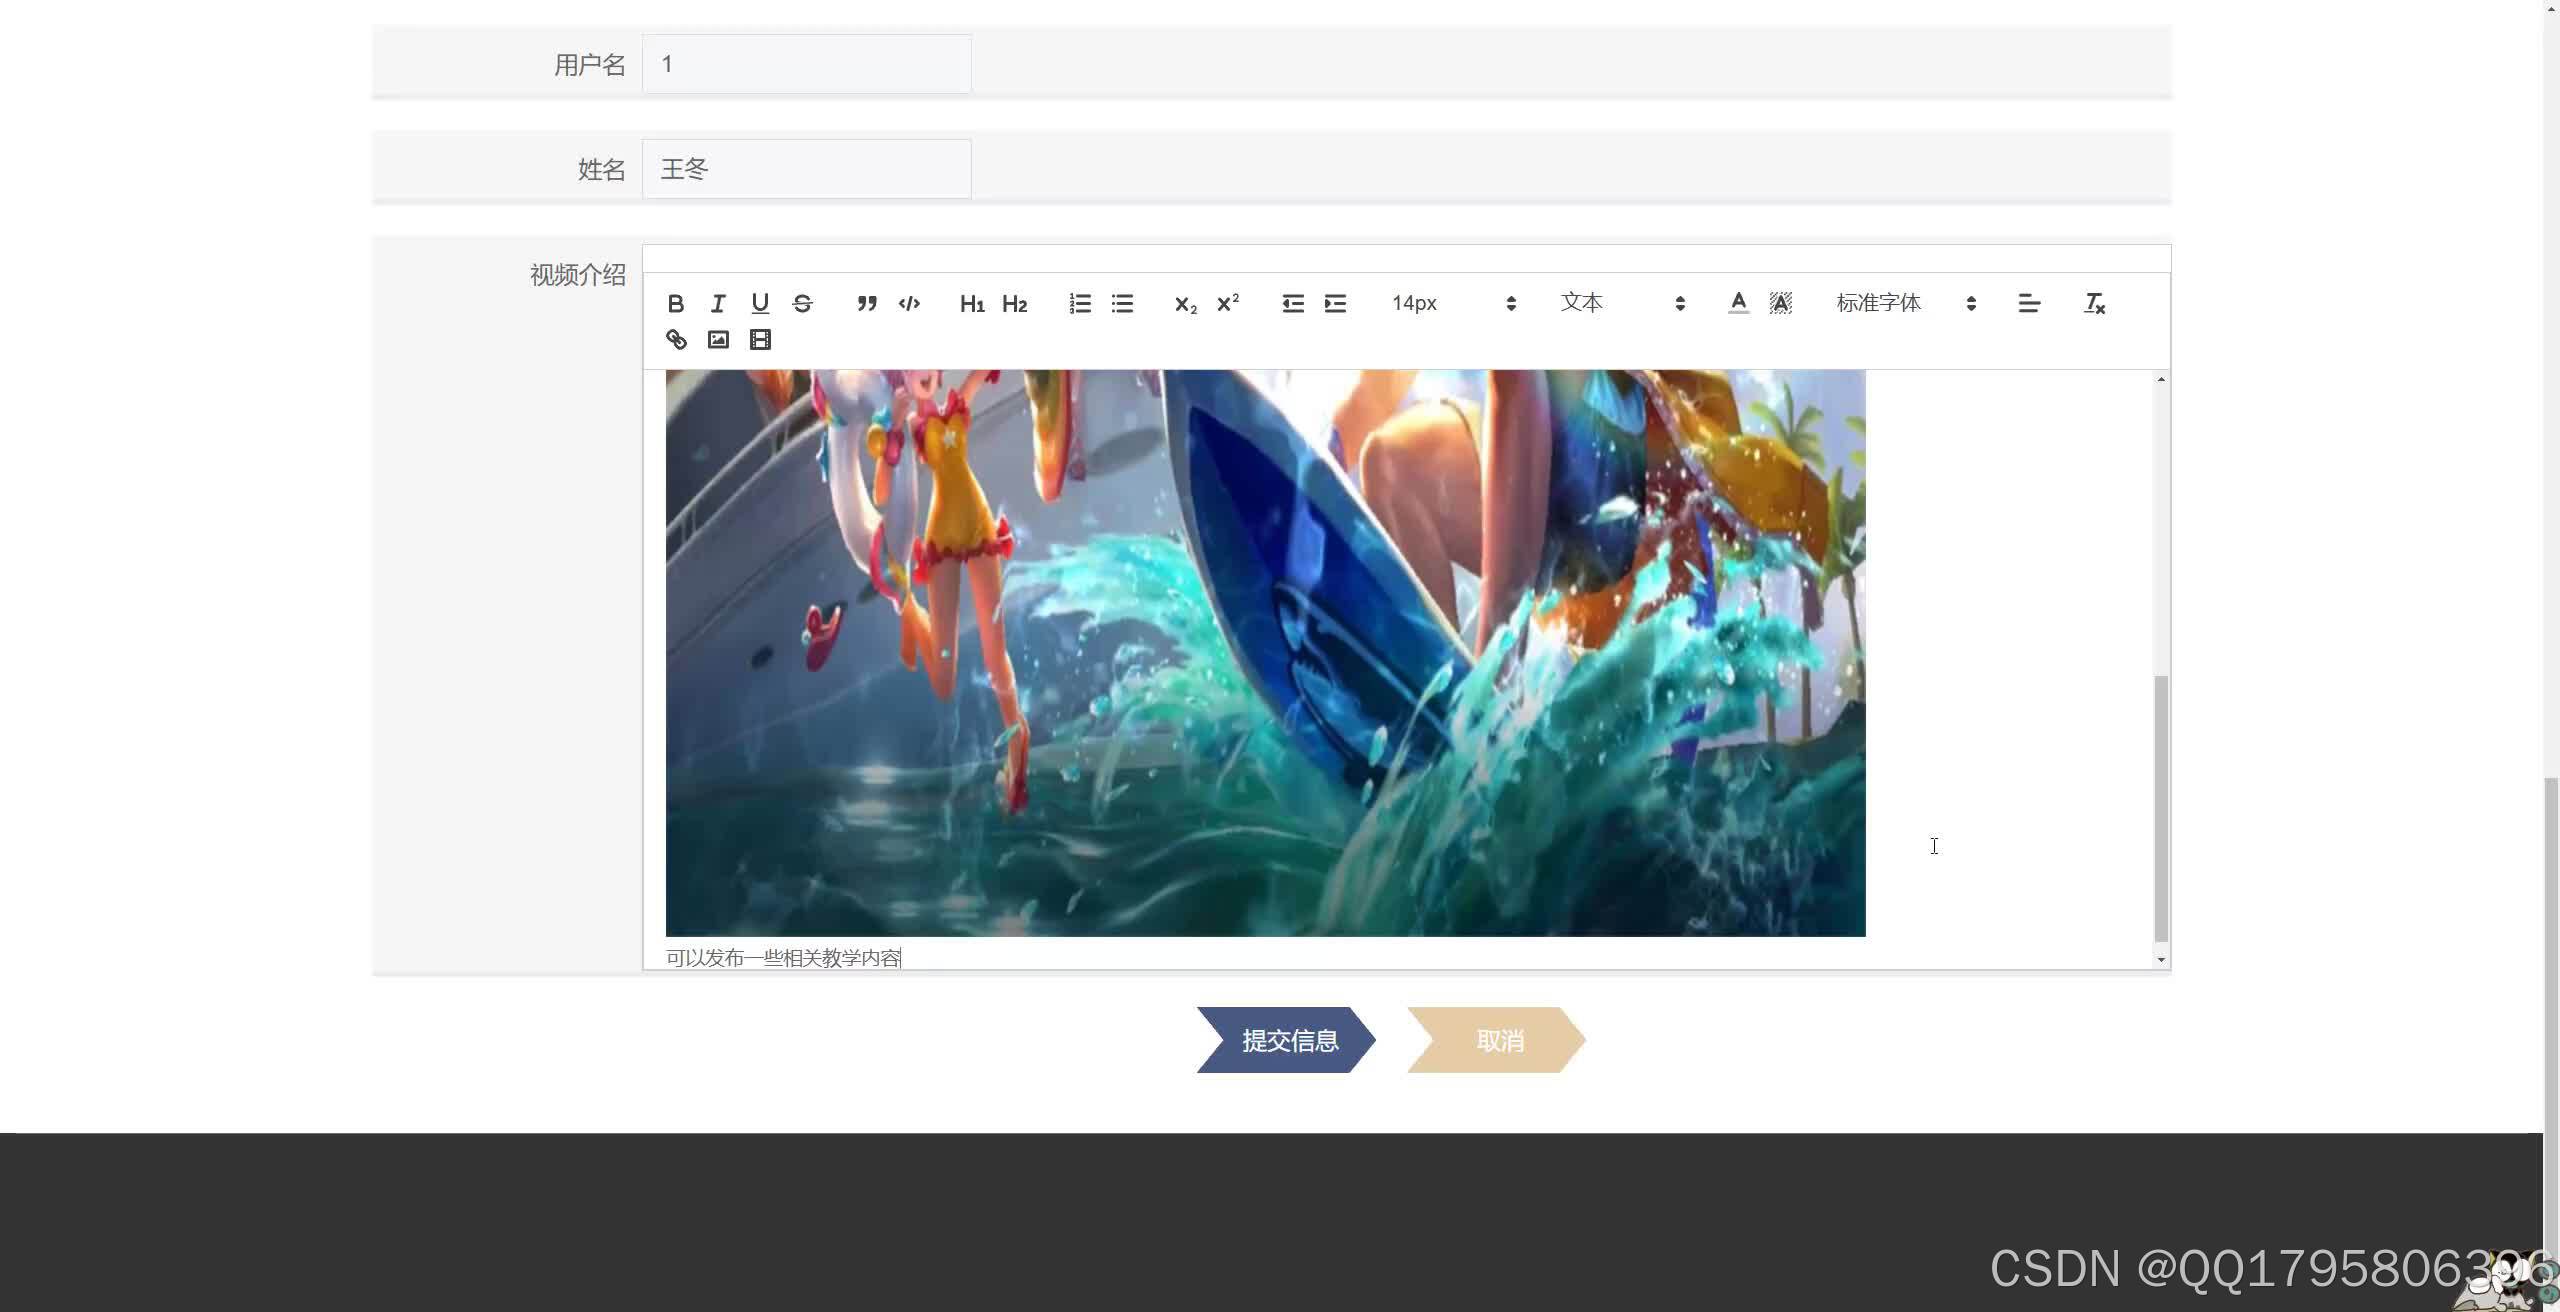Clear text formatting with the Tx button
The height and width of the screenshot is (1312, 2560).
[2092, 303]
